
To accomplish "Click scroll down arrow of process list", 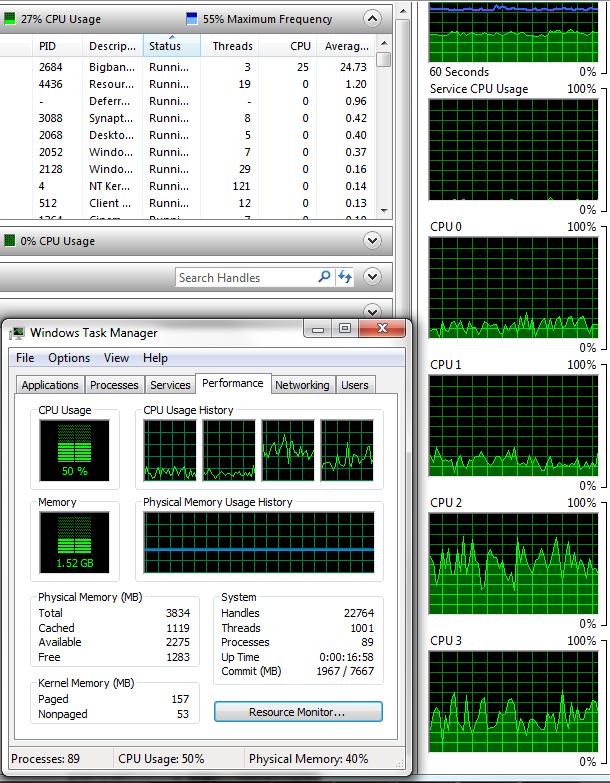I will pos(384,211).
